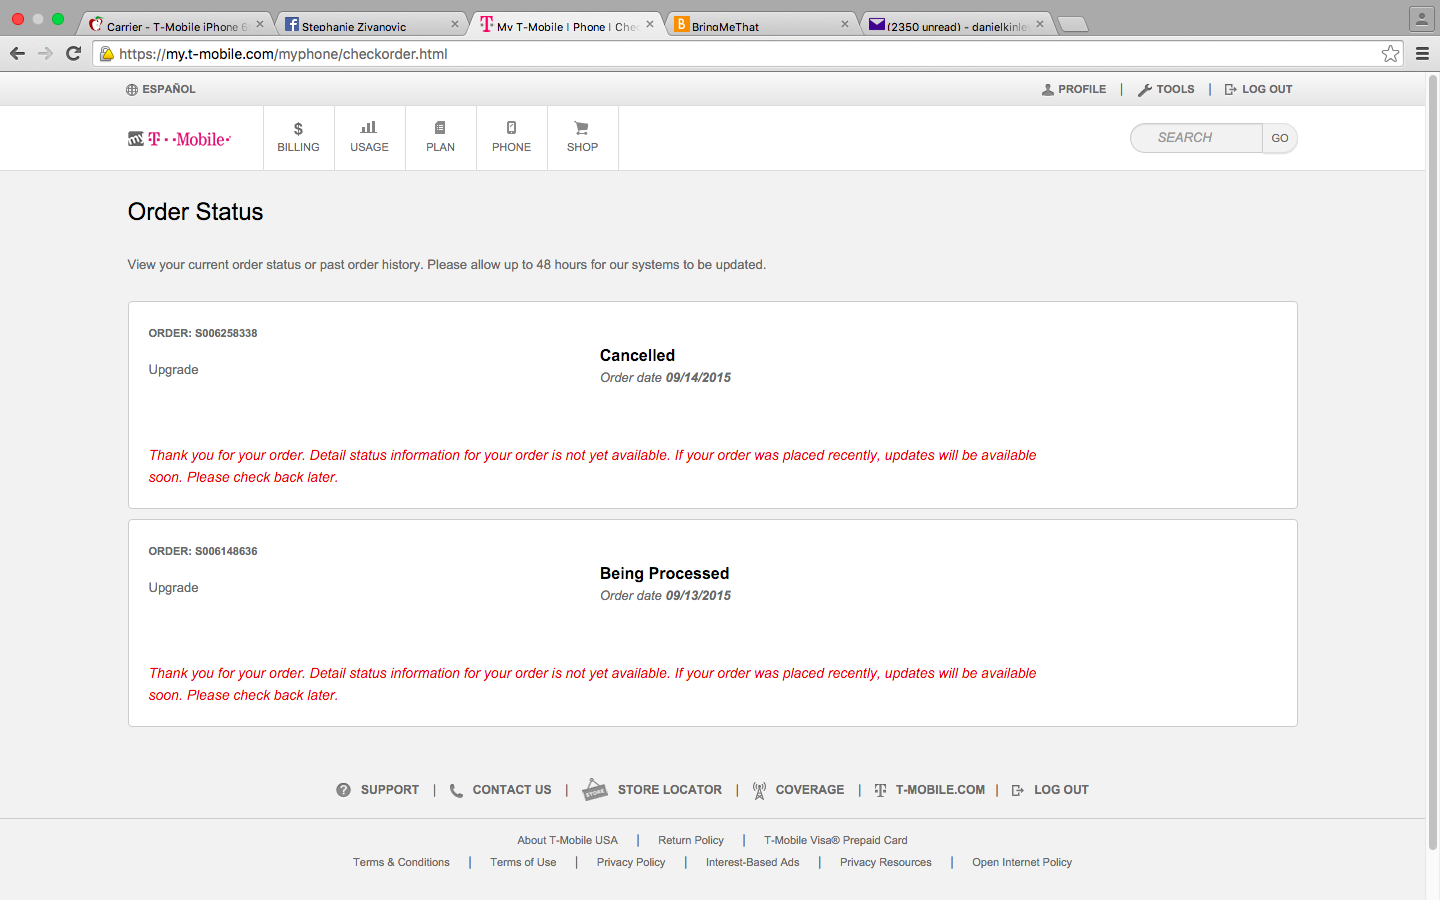The image size is (1440, 900).
Task: Click the T-Mobile logo
Action: pos(179,139)
